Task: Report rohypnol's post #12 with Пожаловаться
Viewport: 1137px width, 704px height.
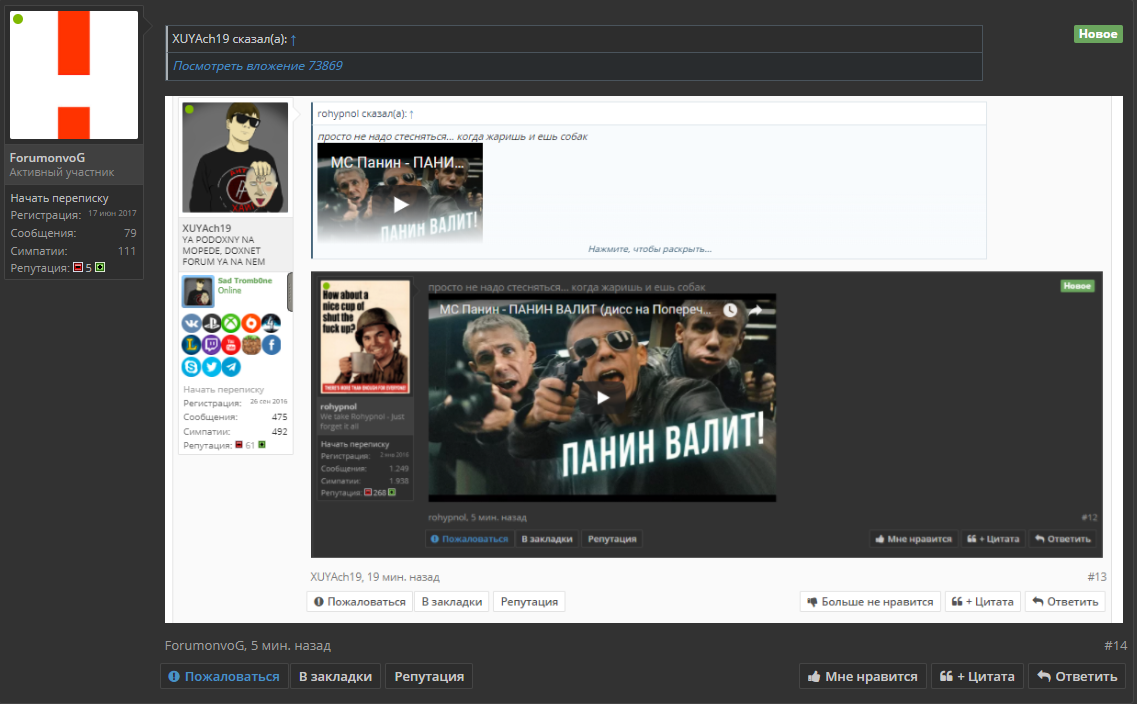Action: pyautogui.click(x=469, y=539)
